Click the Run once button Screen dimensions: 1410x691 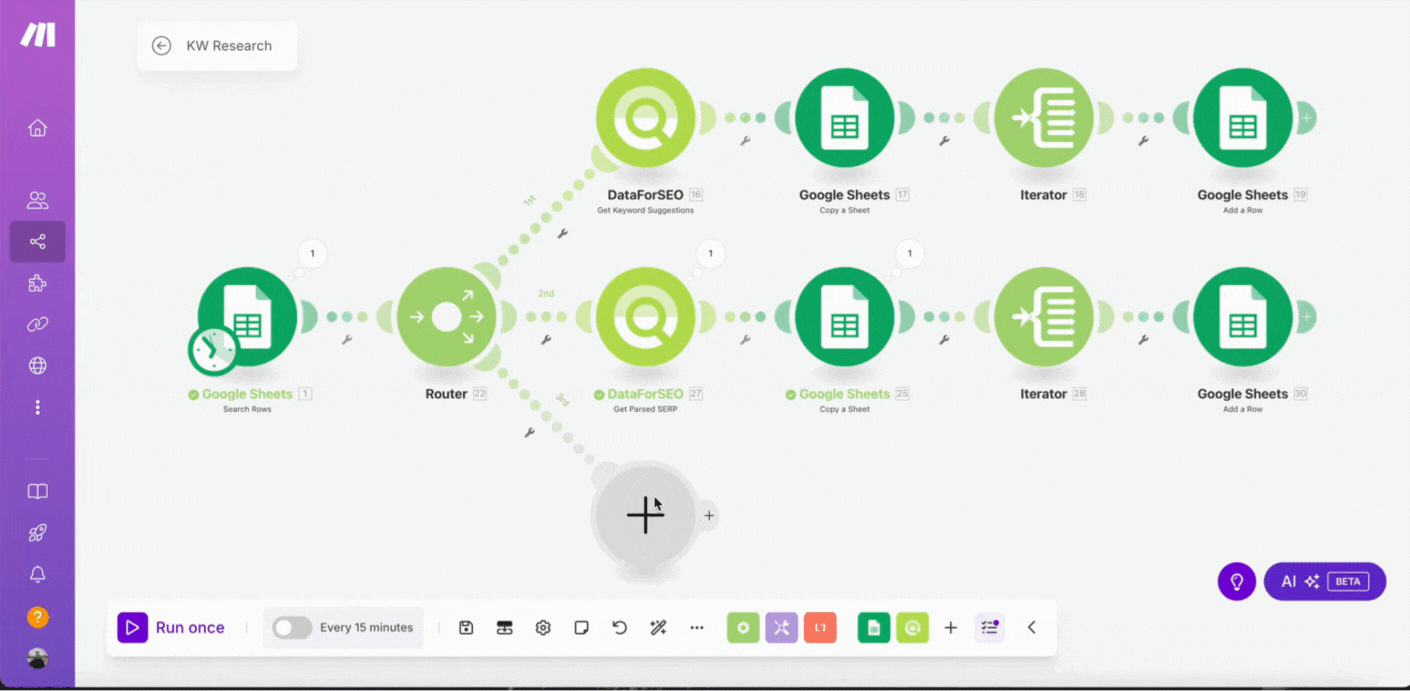click(172, 627)
